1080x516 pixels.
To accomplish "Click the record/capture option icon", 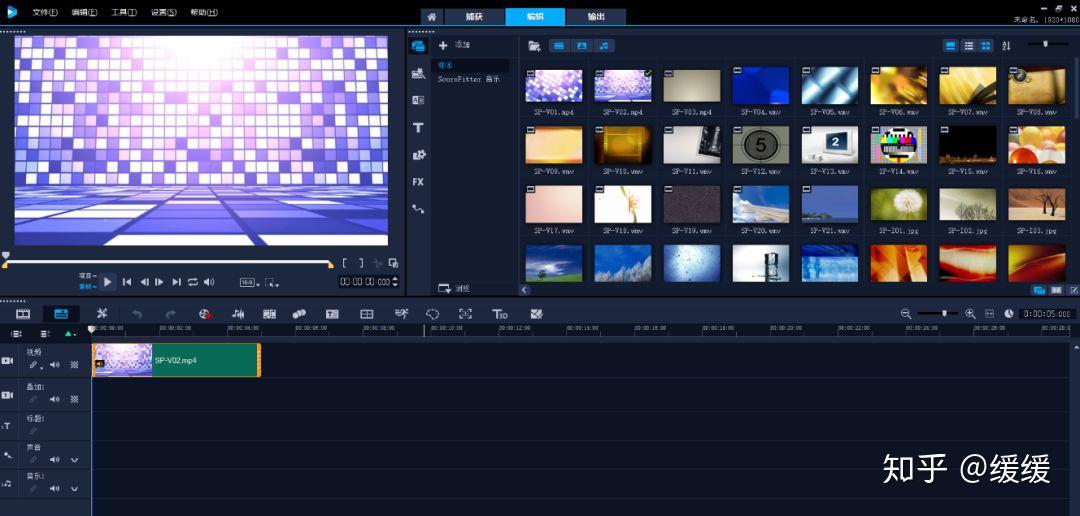I will click(204, 314).
